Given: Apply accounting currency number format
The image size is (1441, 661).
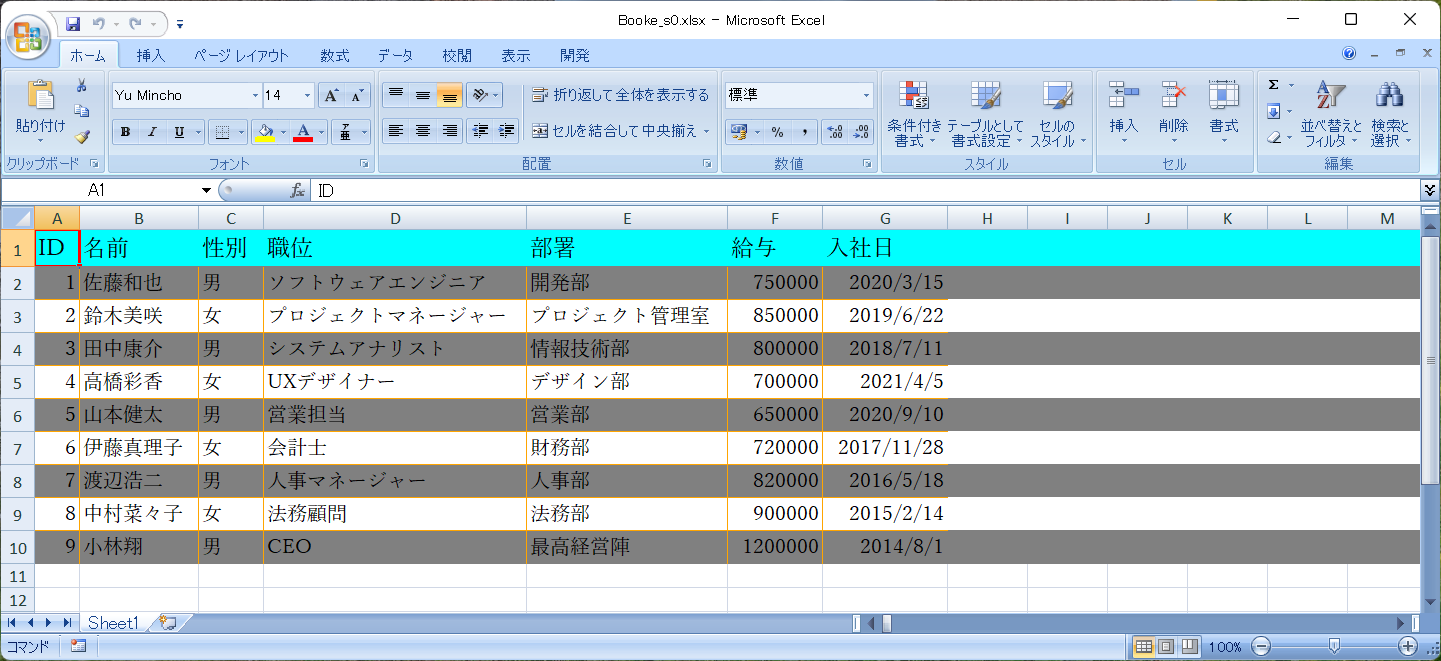Looking at the screenshot, I should coord(738,132).
